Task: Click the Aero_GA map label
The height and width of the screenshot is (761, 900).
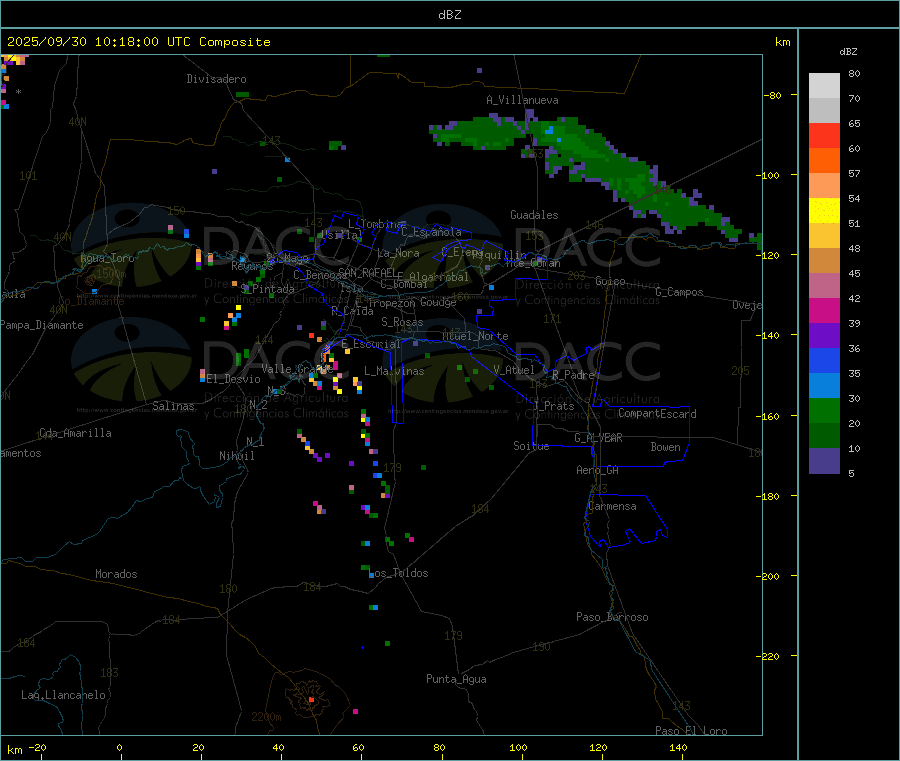Action: [598, 470]
